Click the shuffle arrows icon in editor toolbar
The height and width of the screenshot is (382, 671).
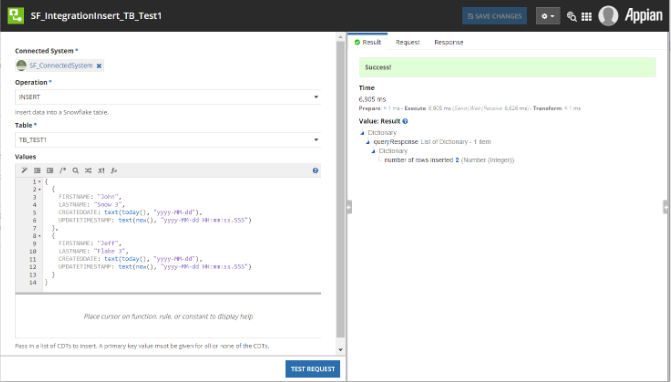pos(88,170)
